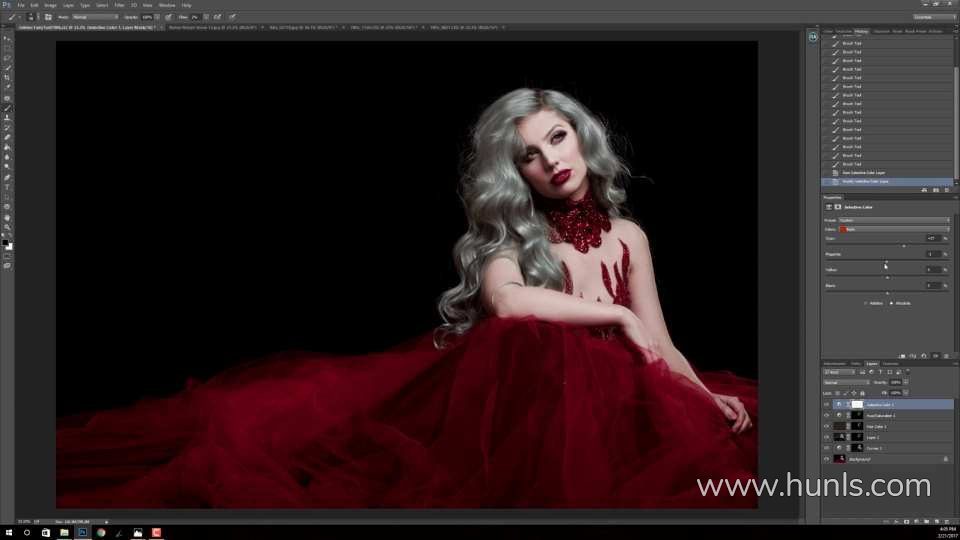Select the Absolute radio button
960x540 pixels.
[891, 303]
